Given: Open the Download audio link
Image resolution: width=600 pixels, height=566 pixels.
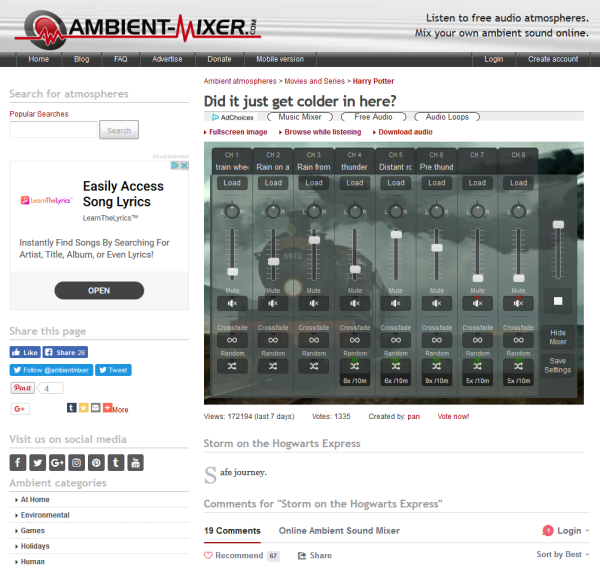Looking at the screenshot, I should click(x=405, y=132).
